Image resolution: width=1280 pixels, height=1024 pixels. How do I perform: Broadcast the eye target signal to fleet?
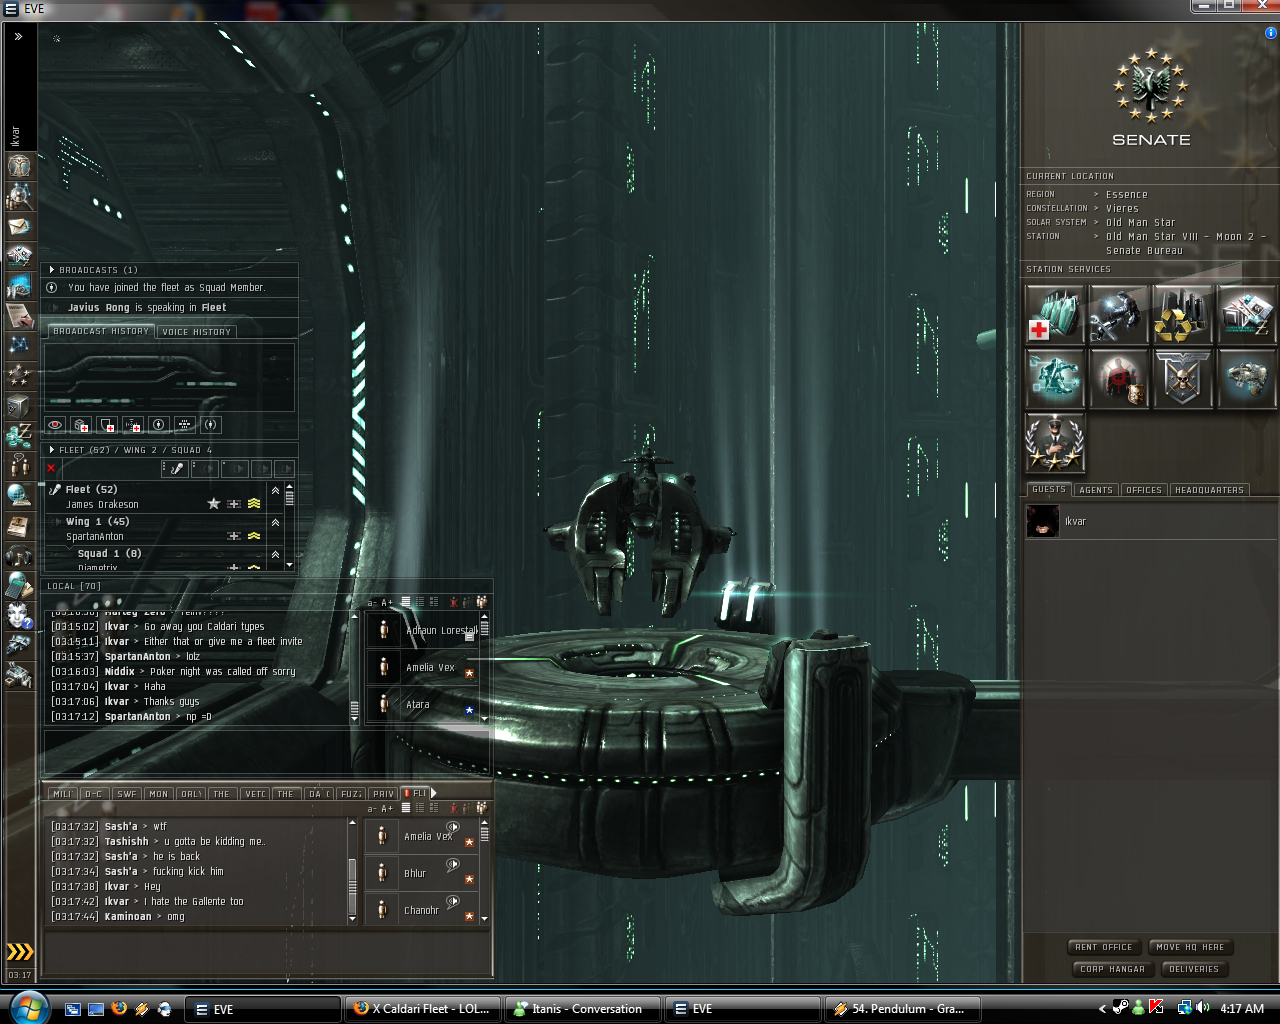coord(55,425)
